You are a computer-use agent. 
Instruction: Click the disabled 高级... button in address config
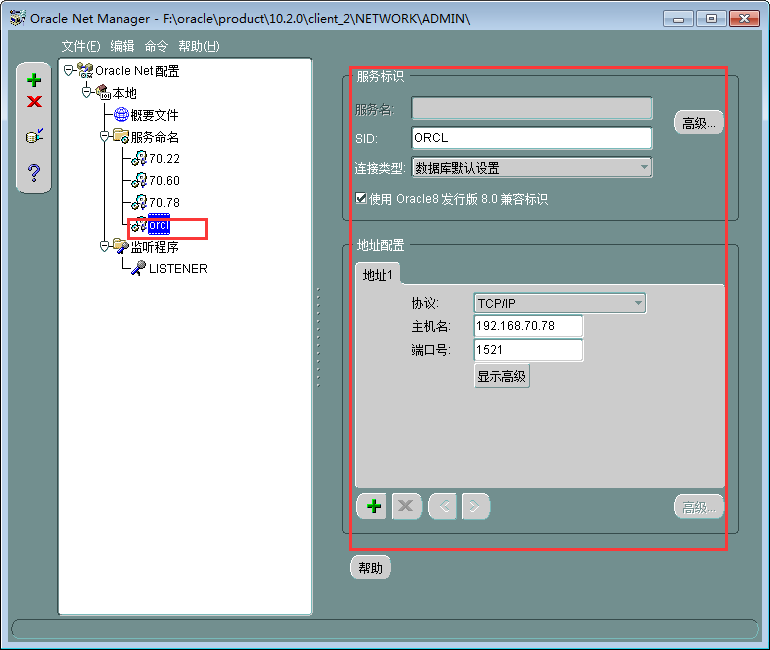pyautogui.click(x=698, y=507)
